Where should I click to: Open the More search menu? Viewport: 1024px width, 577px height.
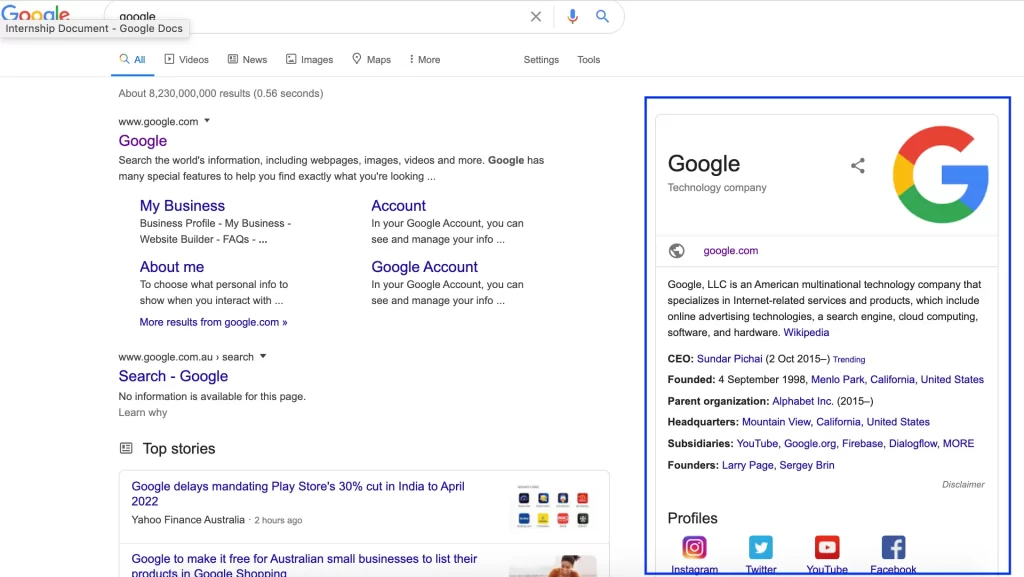point(424,59)
